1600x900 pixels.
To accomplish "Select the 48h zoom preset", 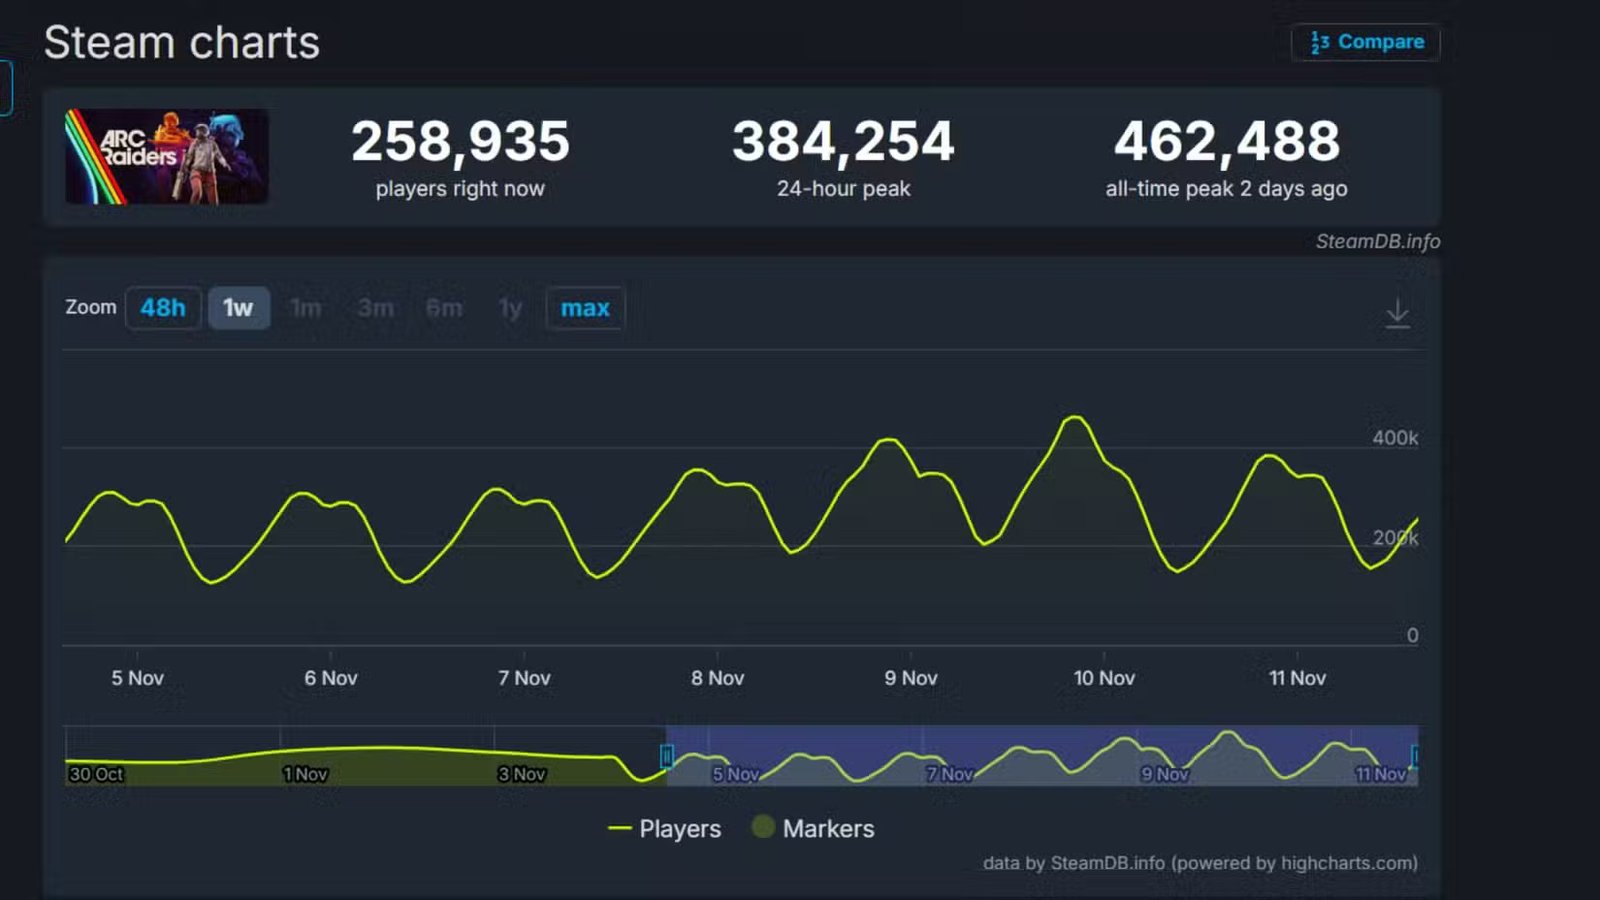I will pos(163,309).
